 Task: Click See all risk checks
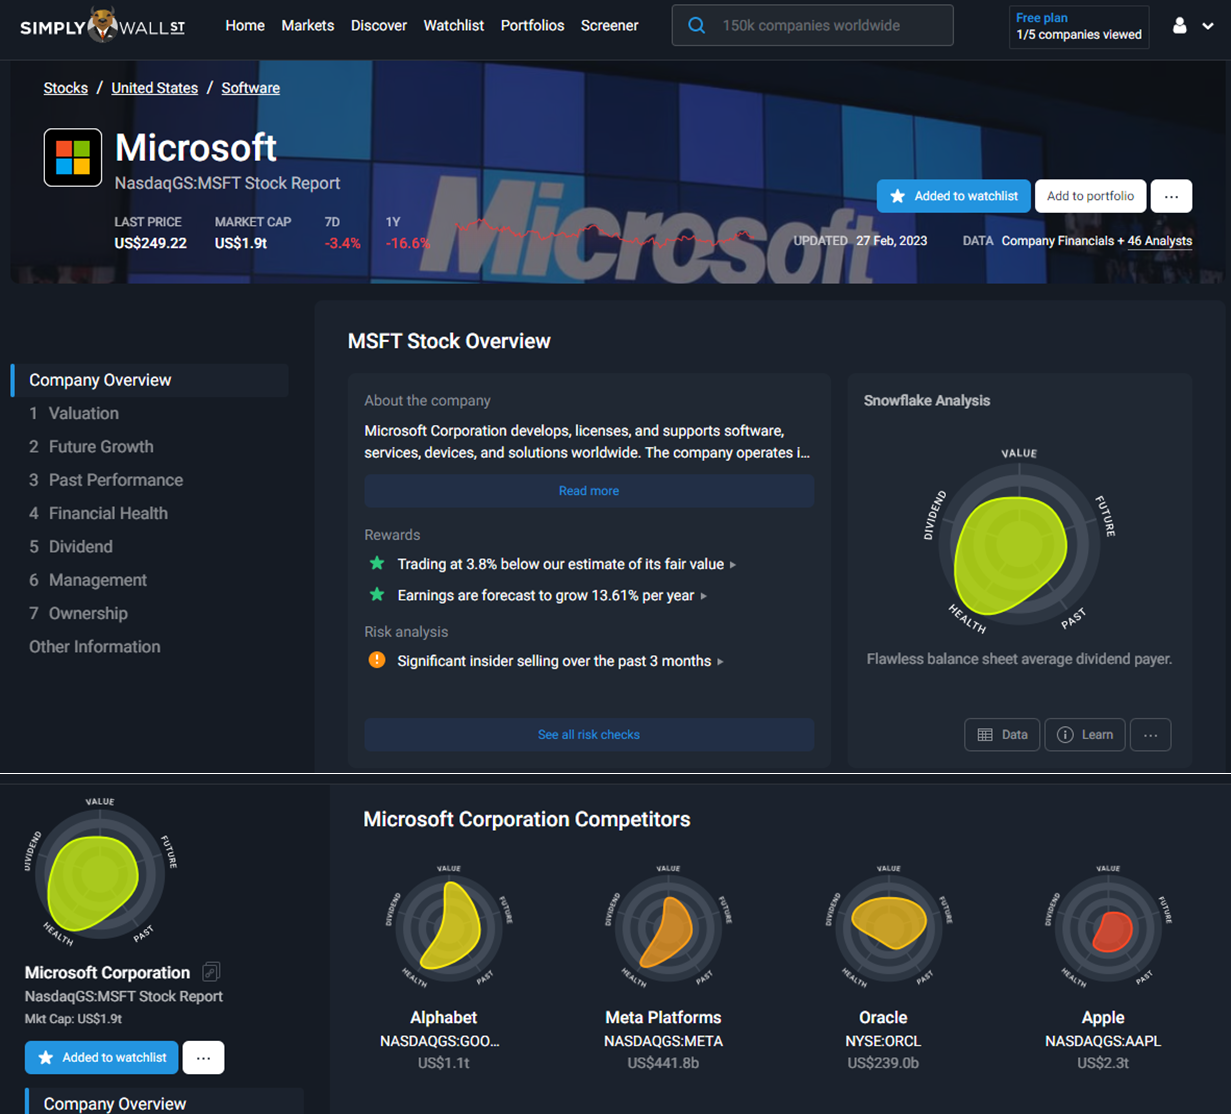tap(589, 734)
